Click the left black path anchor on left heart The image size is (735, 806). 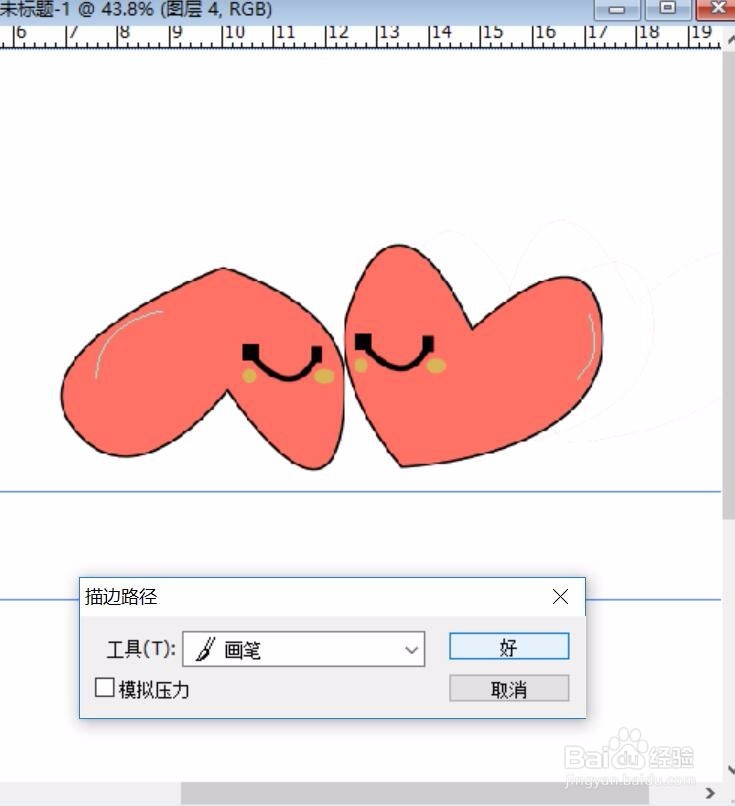pyautogui.click(x=250, y=353)
